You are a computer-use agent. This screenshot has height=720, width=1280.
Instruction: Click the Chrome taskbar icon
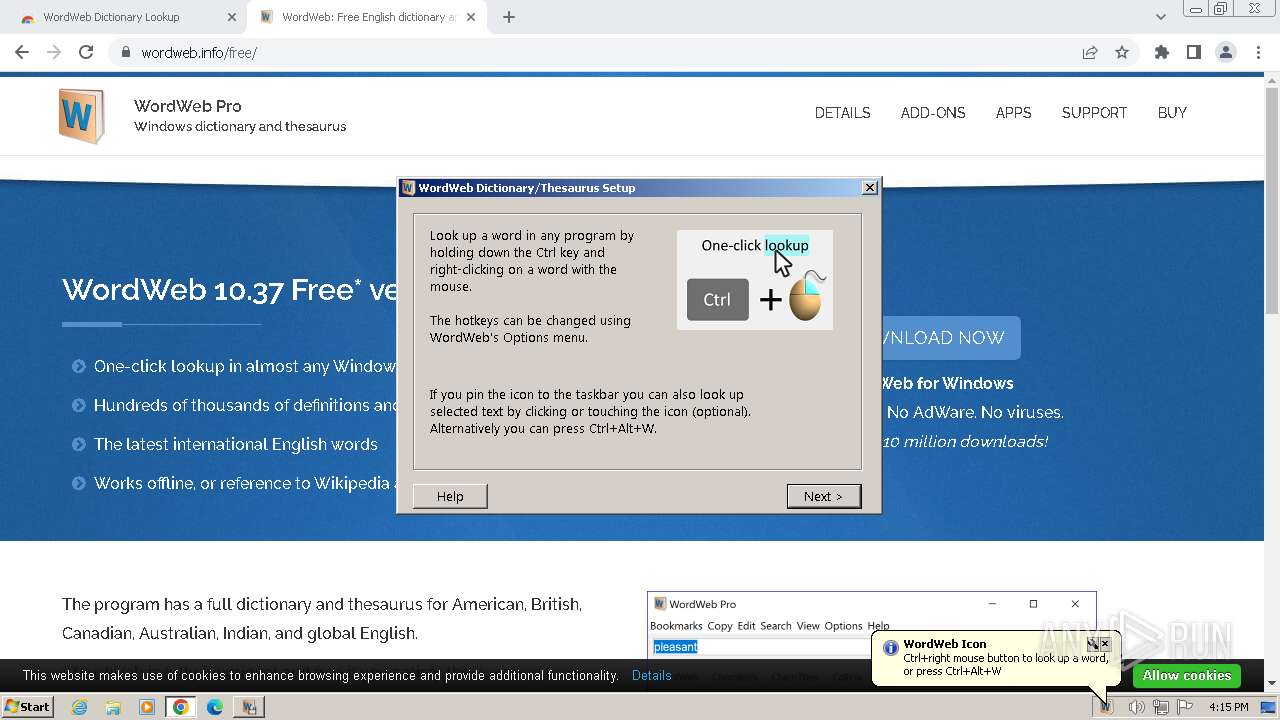[181, 707]
